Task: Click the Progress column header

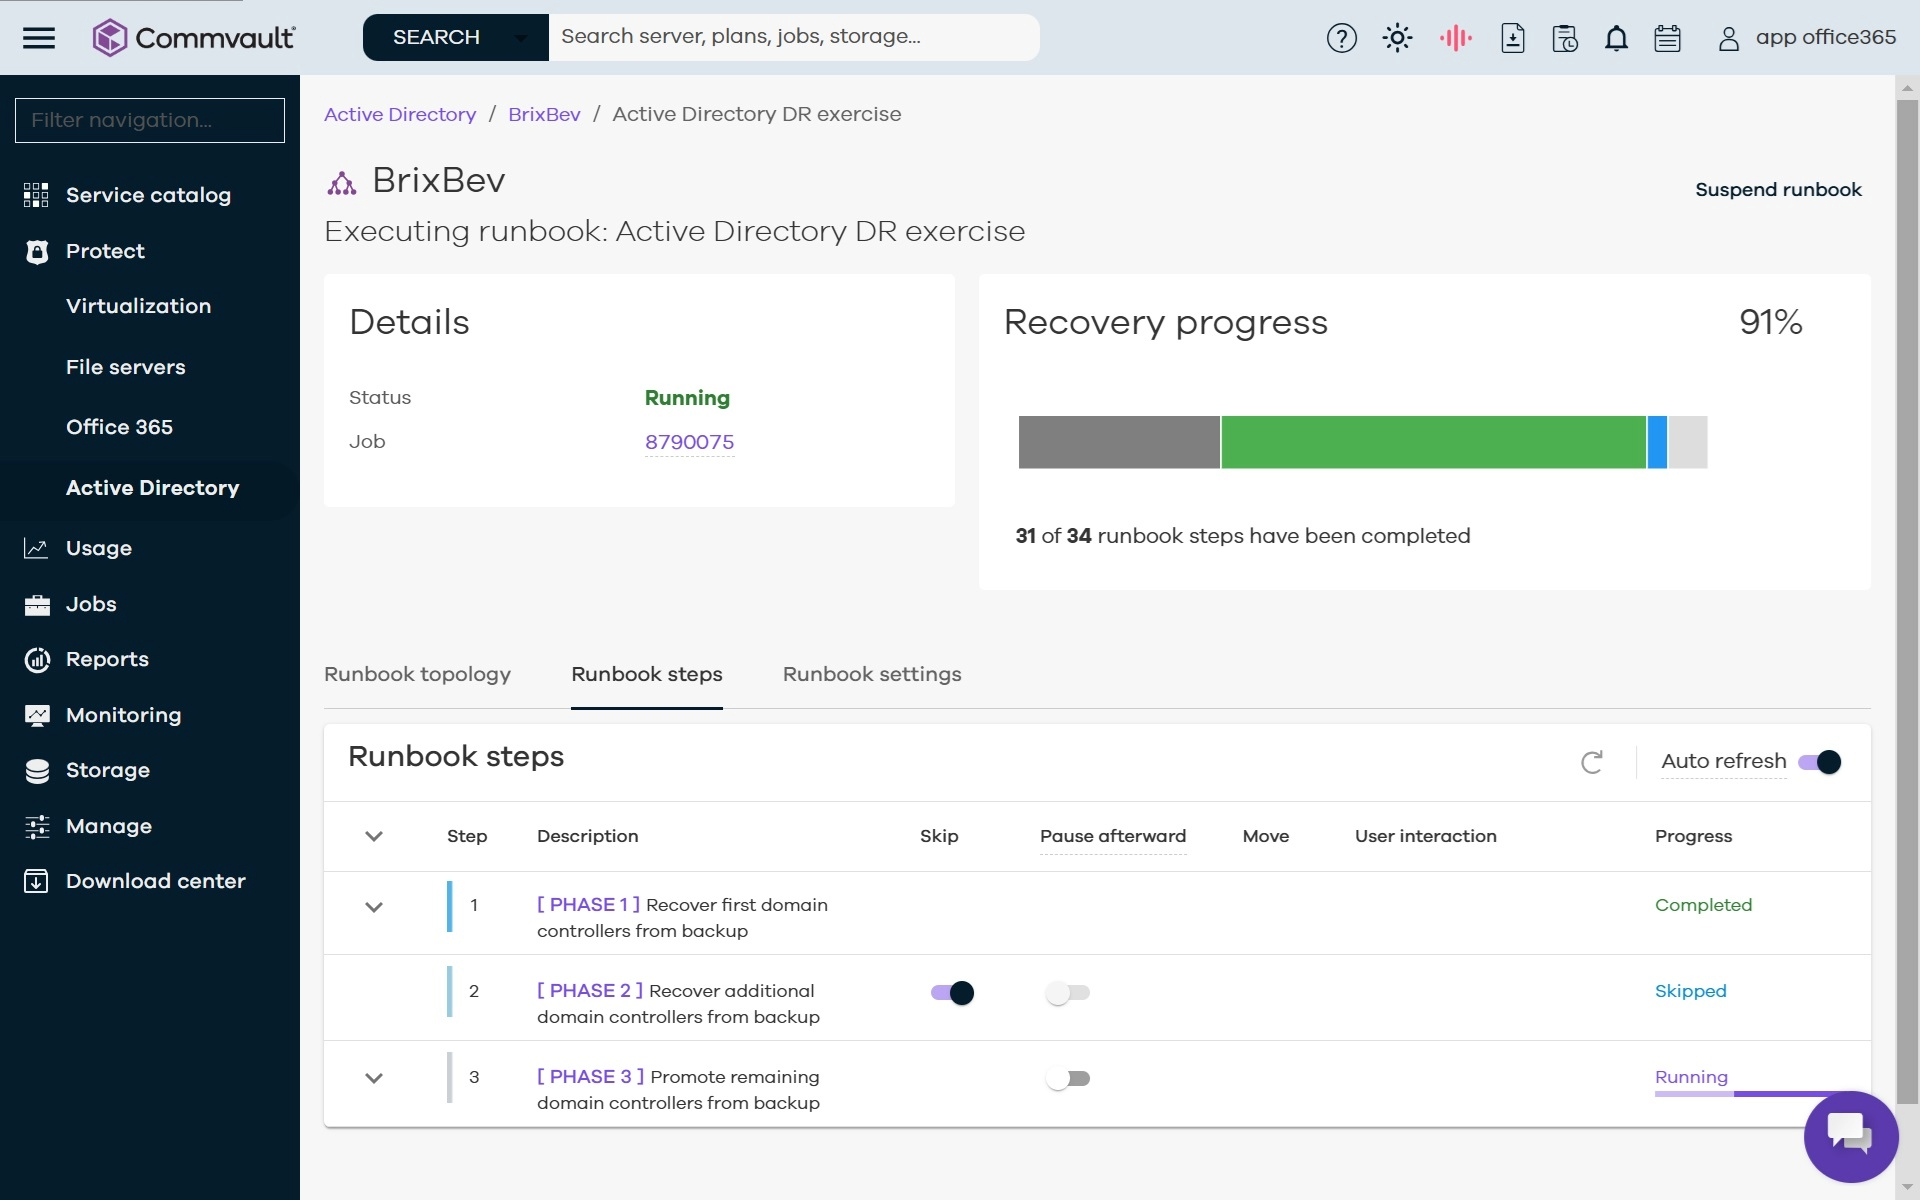Action: 1693,836
